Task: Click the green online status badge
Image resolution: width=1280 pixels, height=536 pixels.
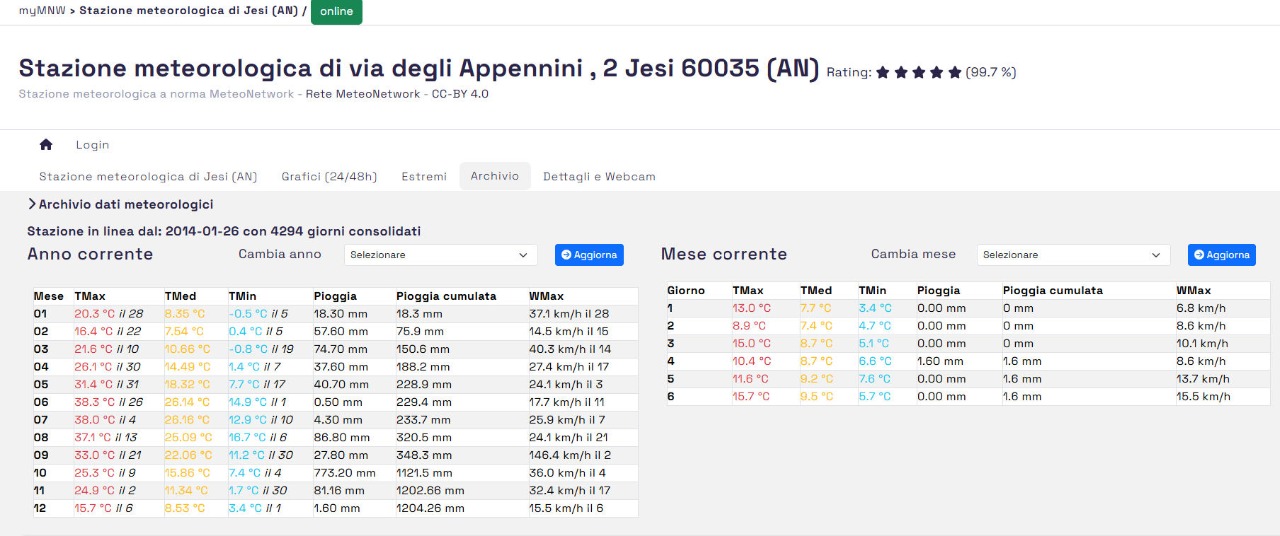Action: pos(337,11)
